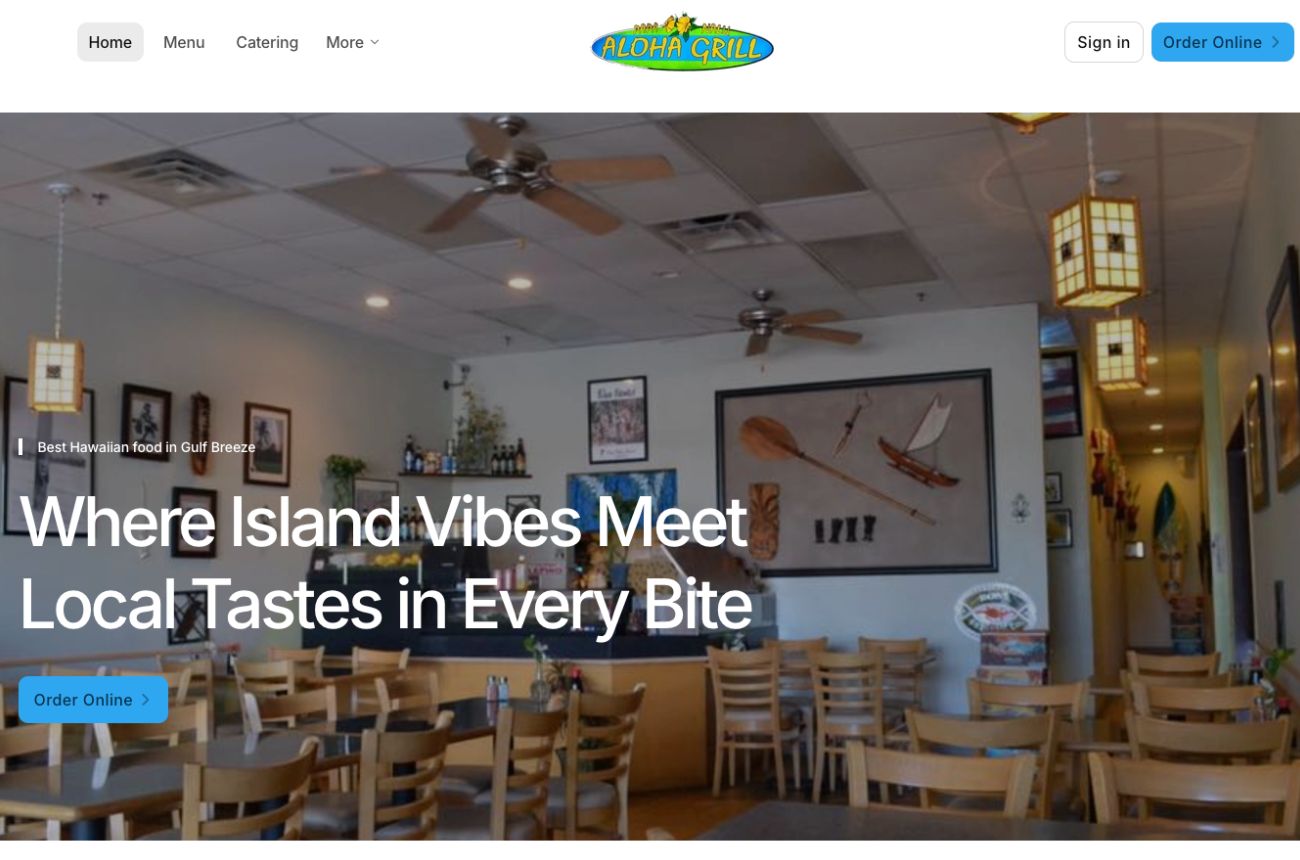Image resolution: width=1300 pixels, height=860 pixels.
Task: Click the hanging lantern on the left
Action: point(55,375)
